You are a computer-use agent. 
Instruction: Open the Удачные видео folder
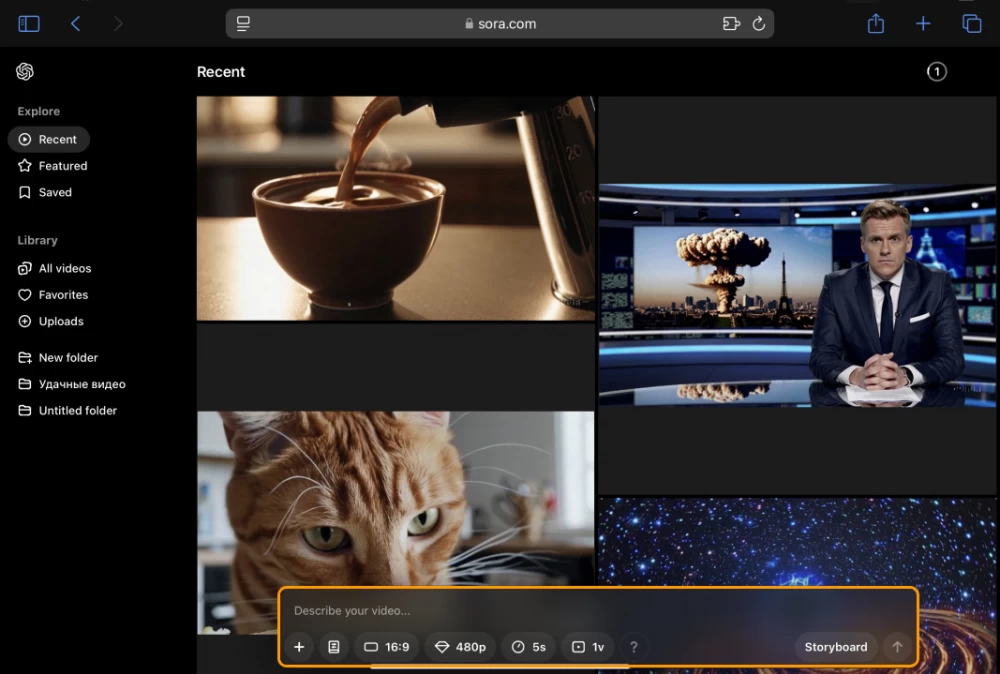click(x=82, y=383)
